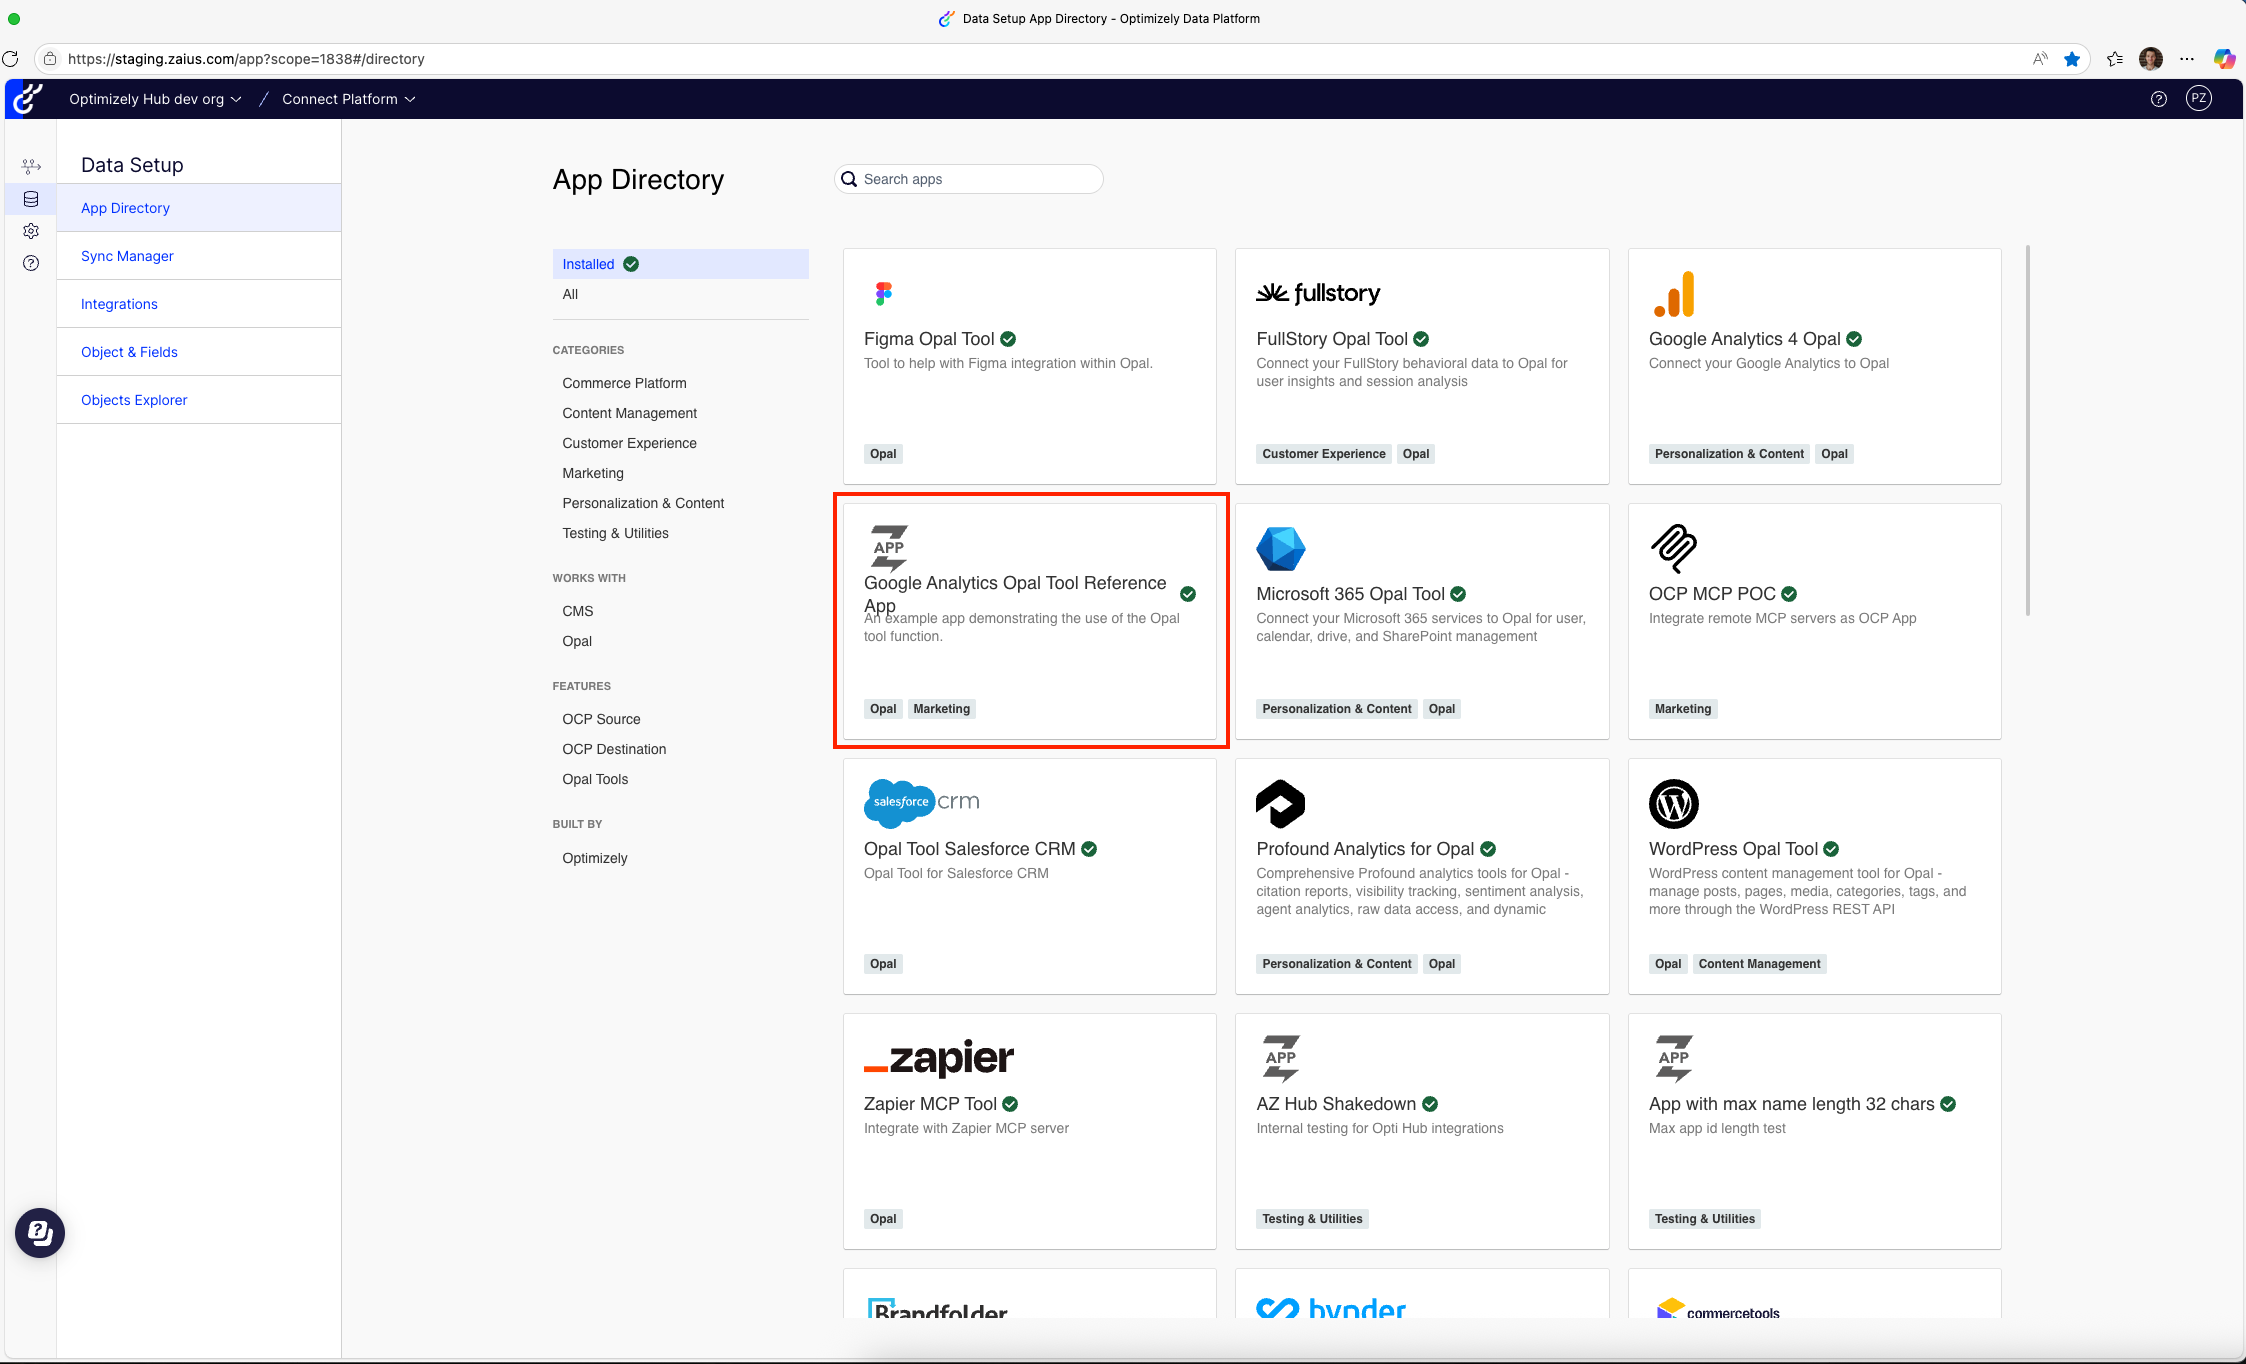Open the Marketing category link

(x=593, y=473)
